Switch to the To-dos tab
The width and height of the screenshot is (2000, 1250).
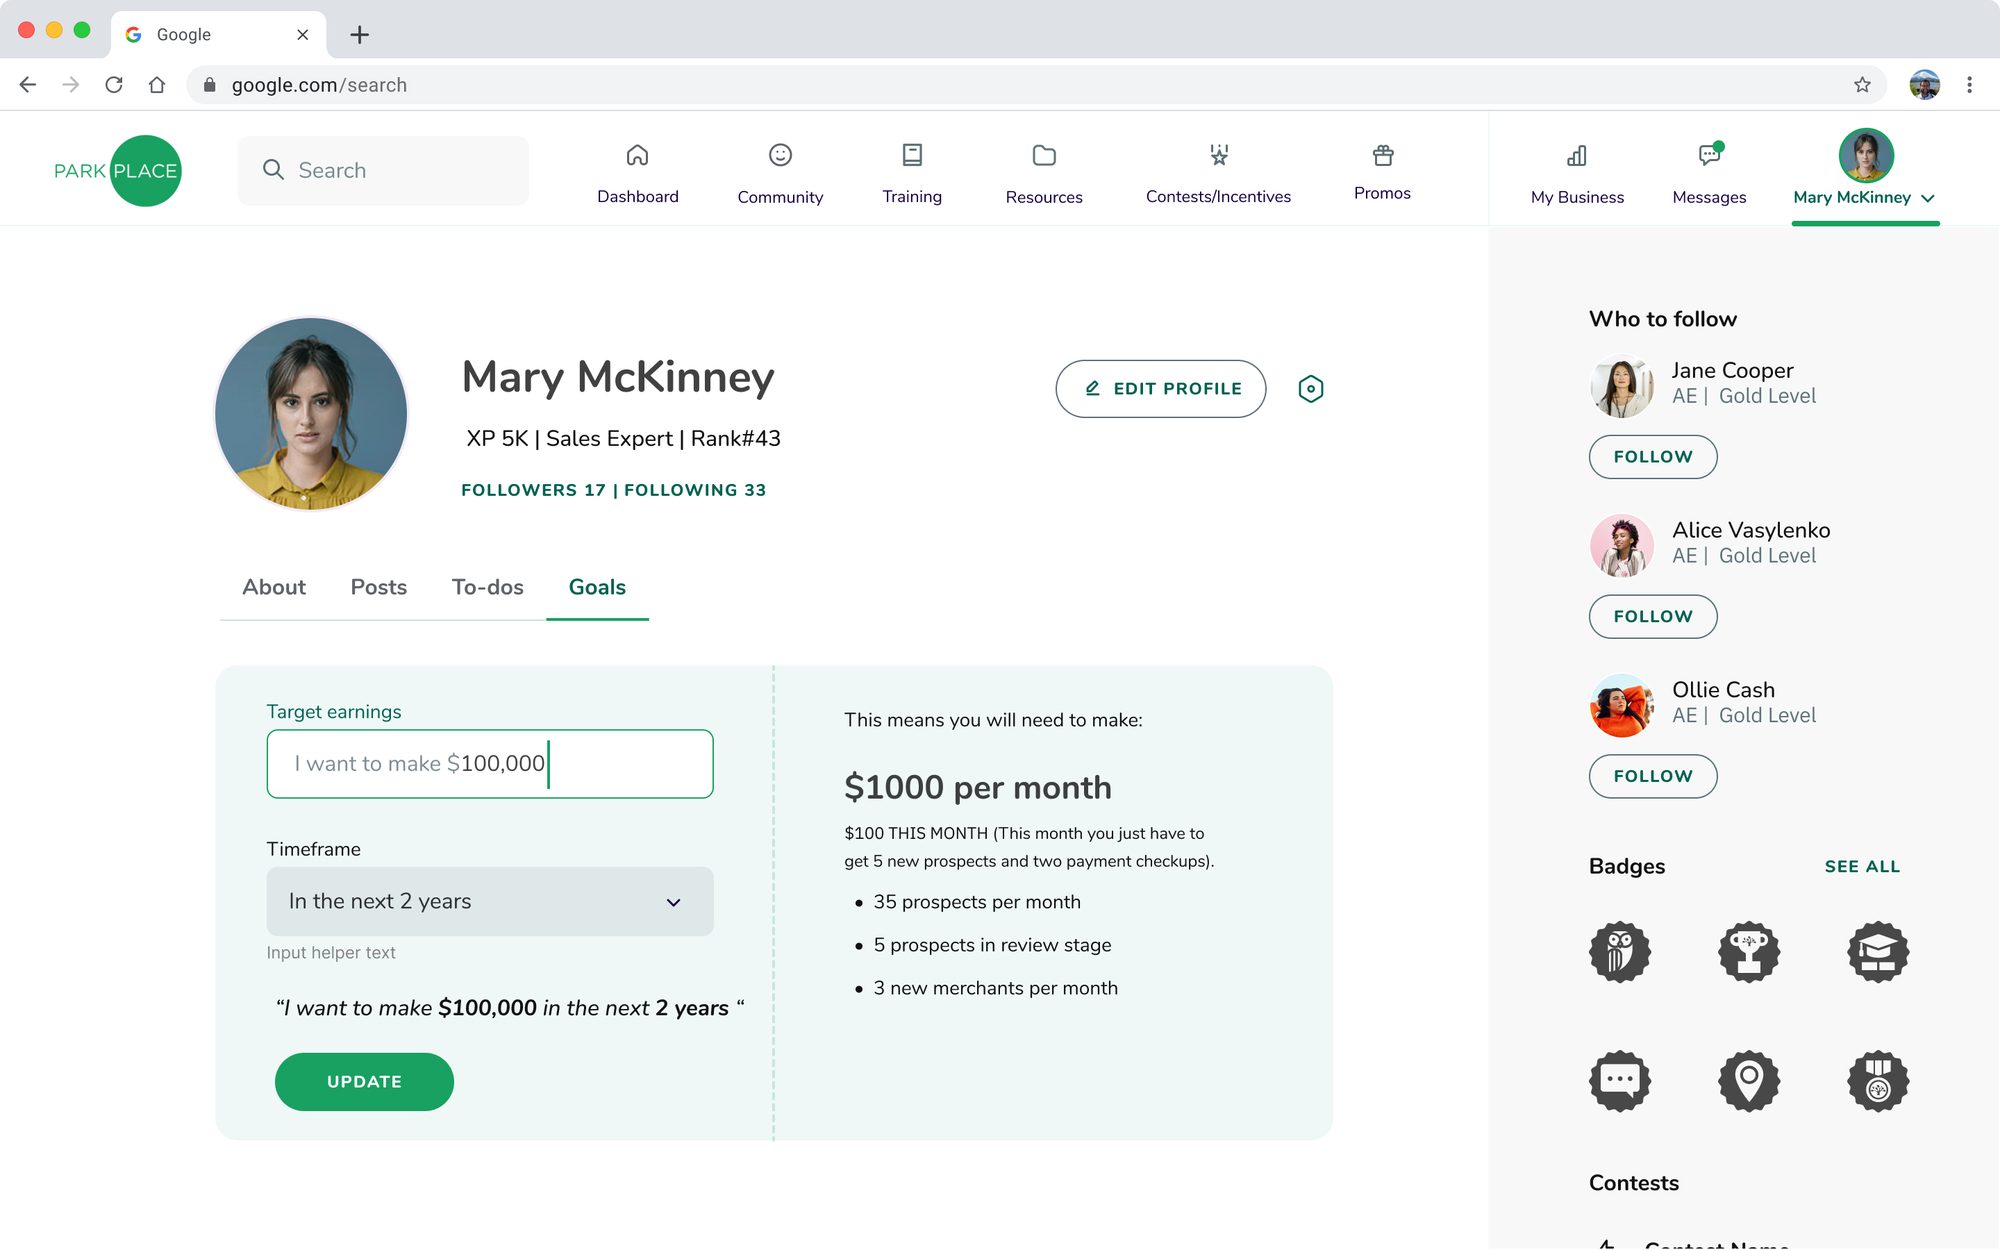(x=488, y=587)
